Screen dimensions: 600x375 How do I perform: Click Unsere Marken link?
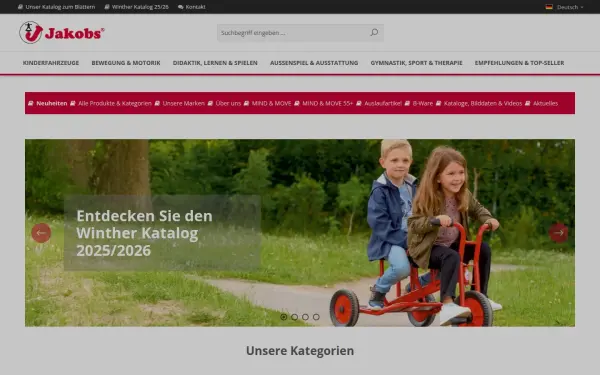click(x=183, y=103)
